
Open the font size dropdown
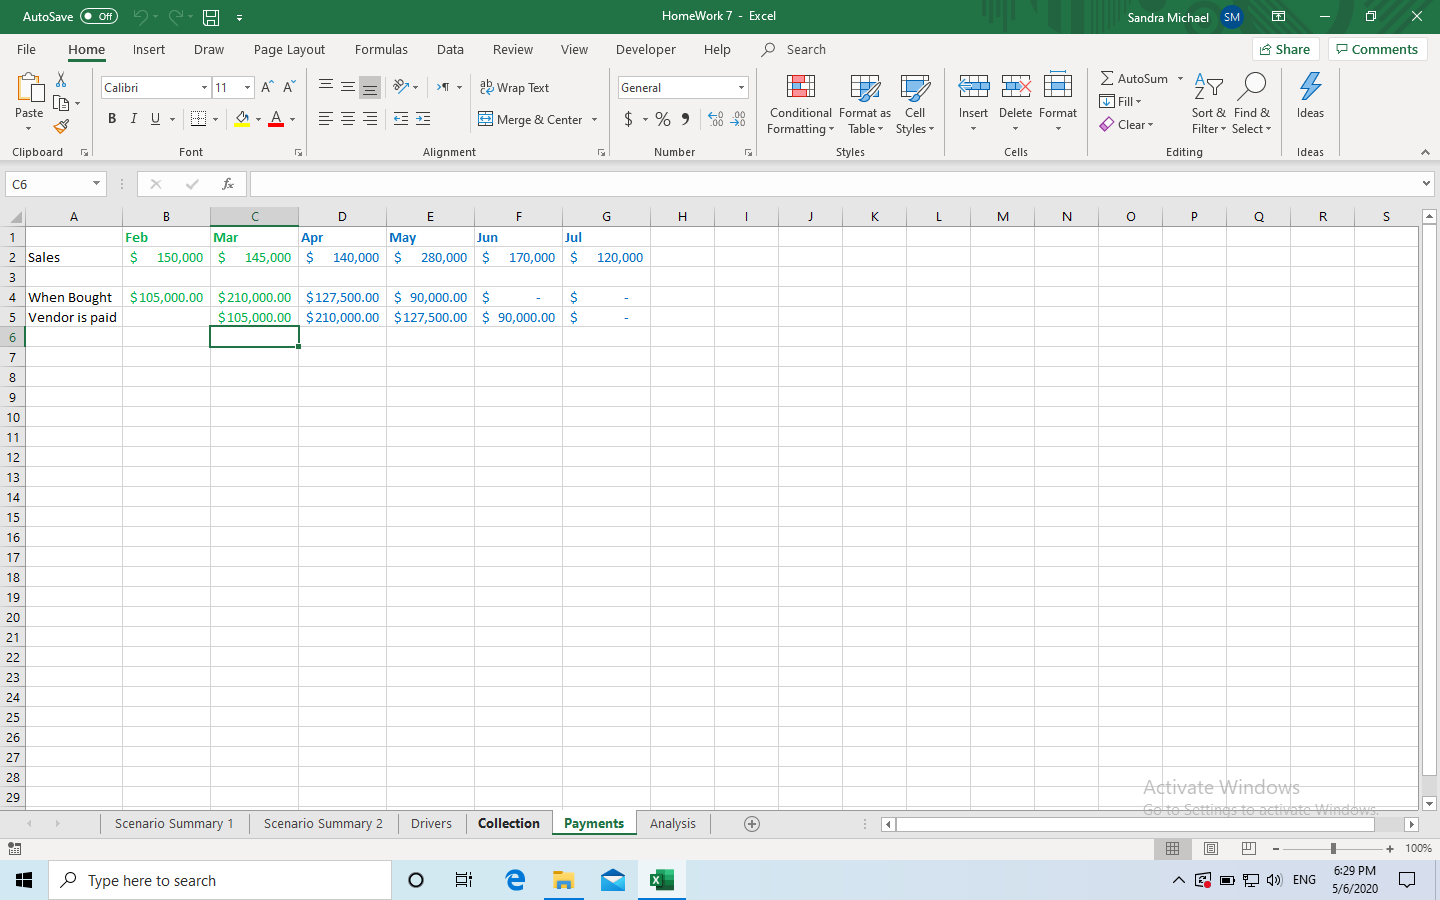point(246,87)
